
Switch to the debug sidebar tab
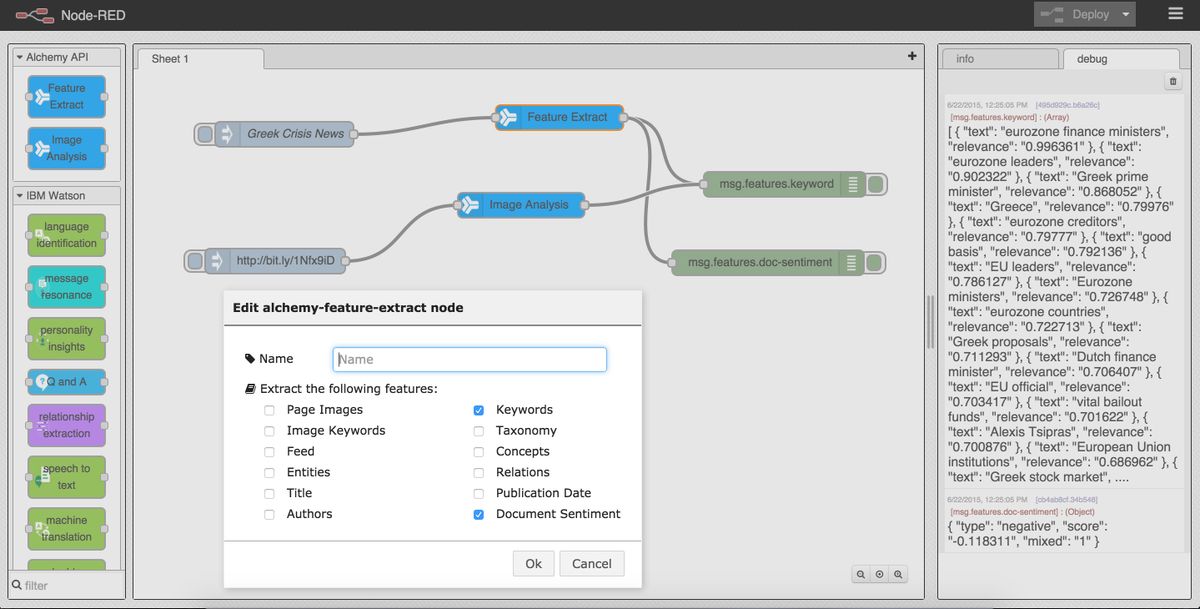click(1122, 59)
